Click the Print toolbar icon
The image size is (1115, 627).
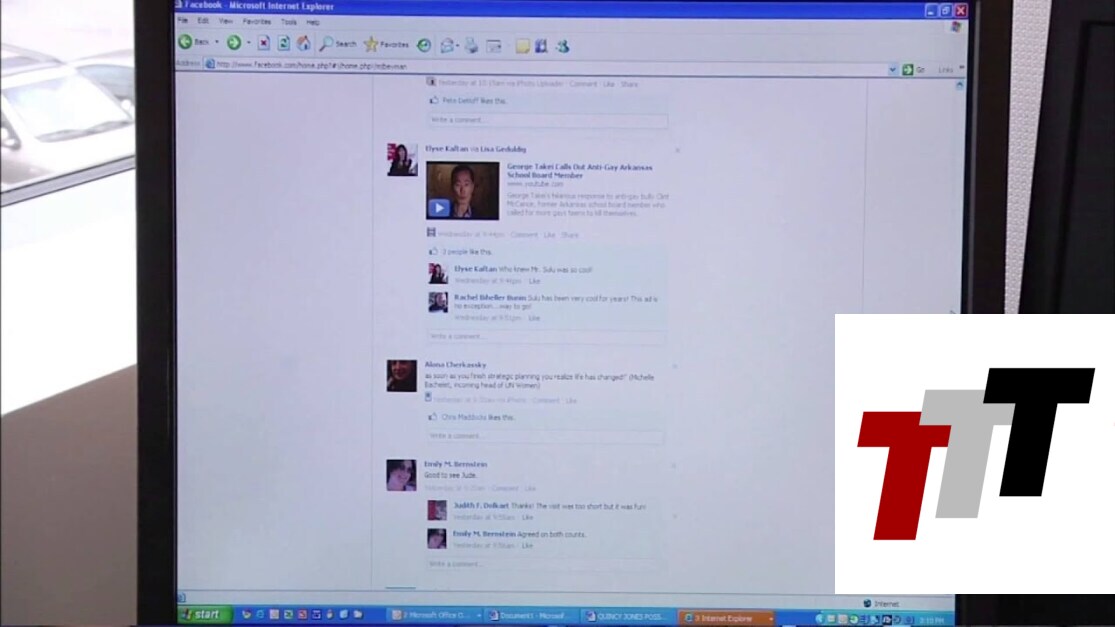pyautogui.click(x=471, y=45)
